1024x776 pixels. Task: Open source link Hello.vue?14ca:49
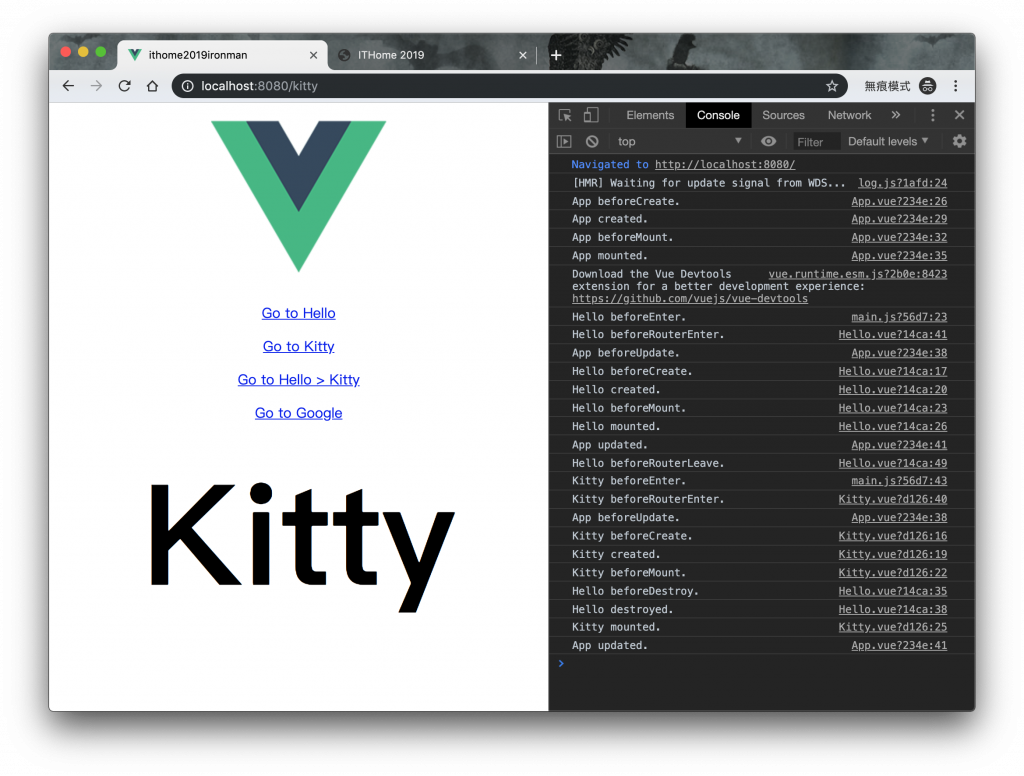tap(893, 463)
